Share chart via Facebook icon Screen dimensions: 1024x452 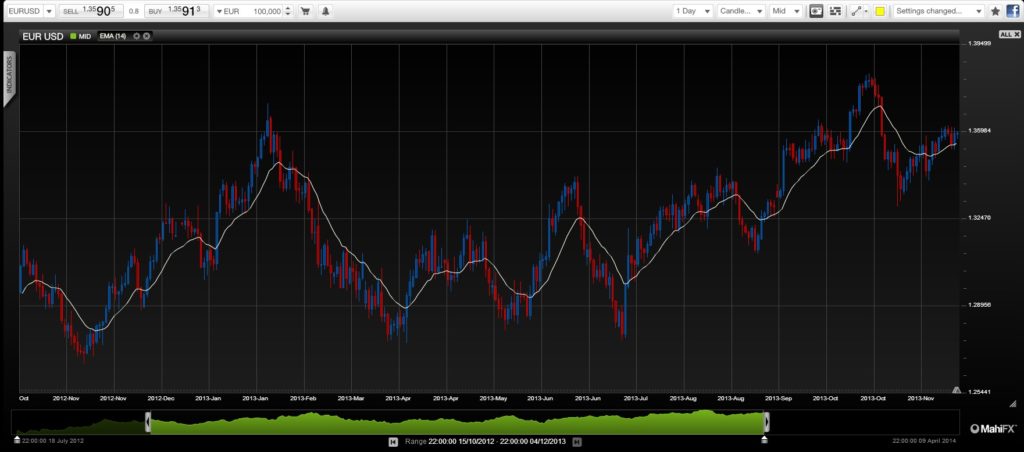(x=1012, y=11)
